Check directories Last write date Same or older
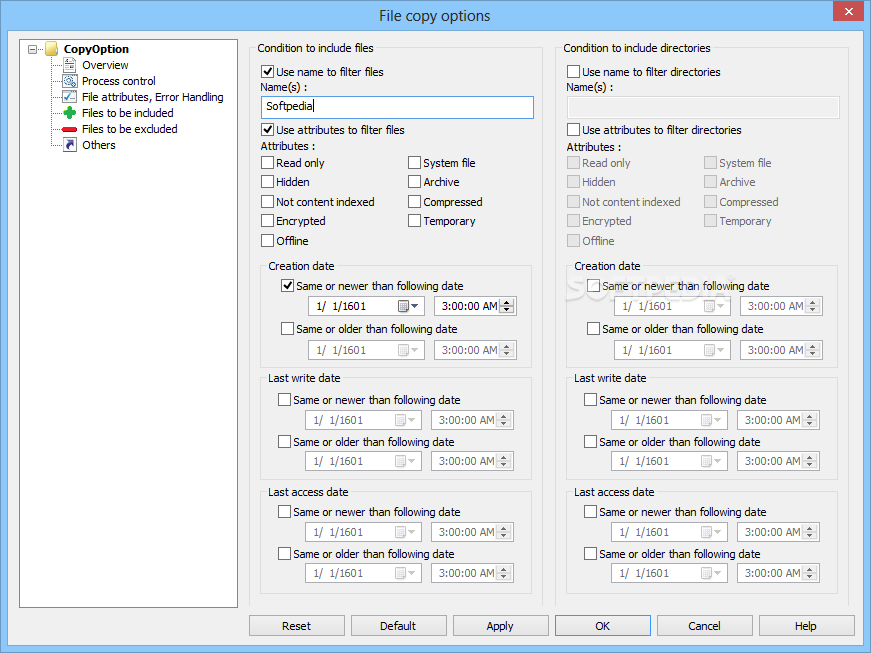This screenshot has height=653, width=871. pos(590,442)
